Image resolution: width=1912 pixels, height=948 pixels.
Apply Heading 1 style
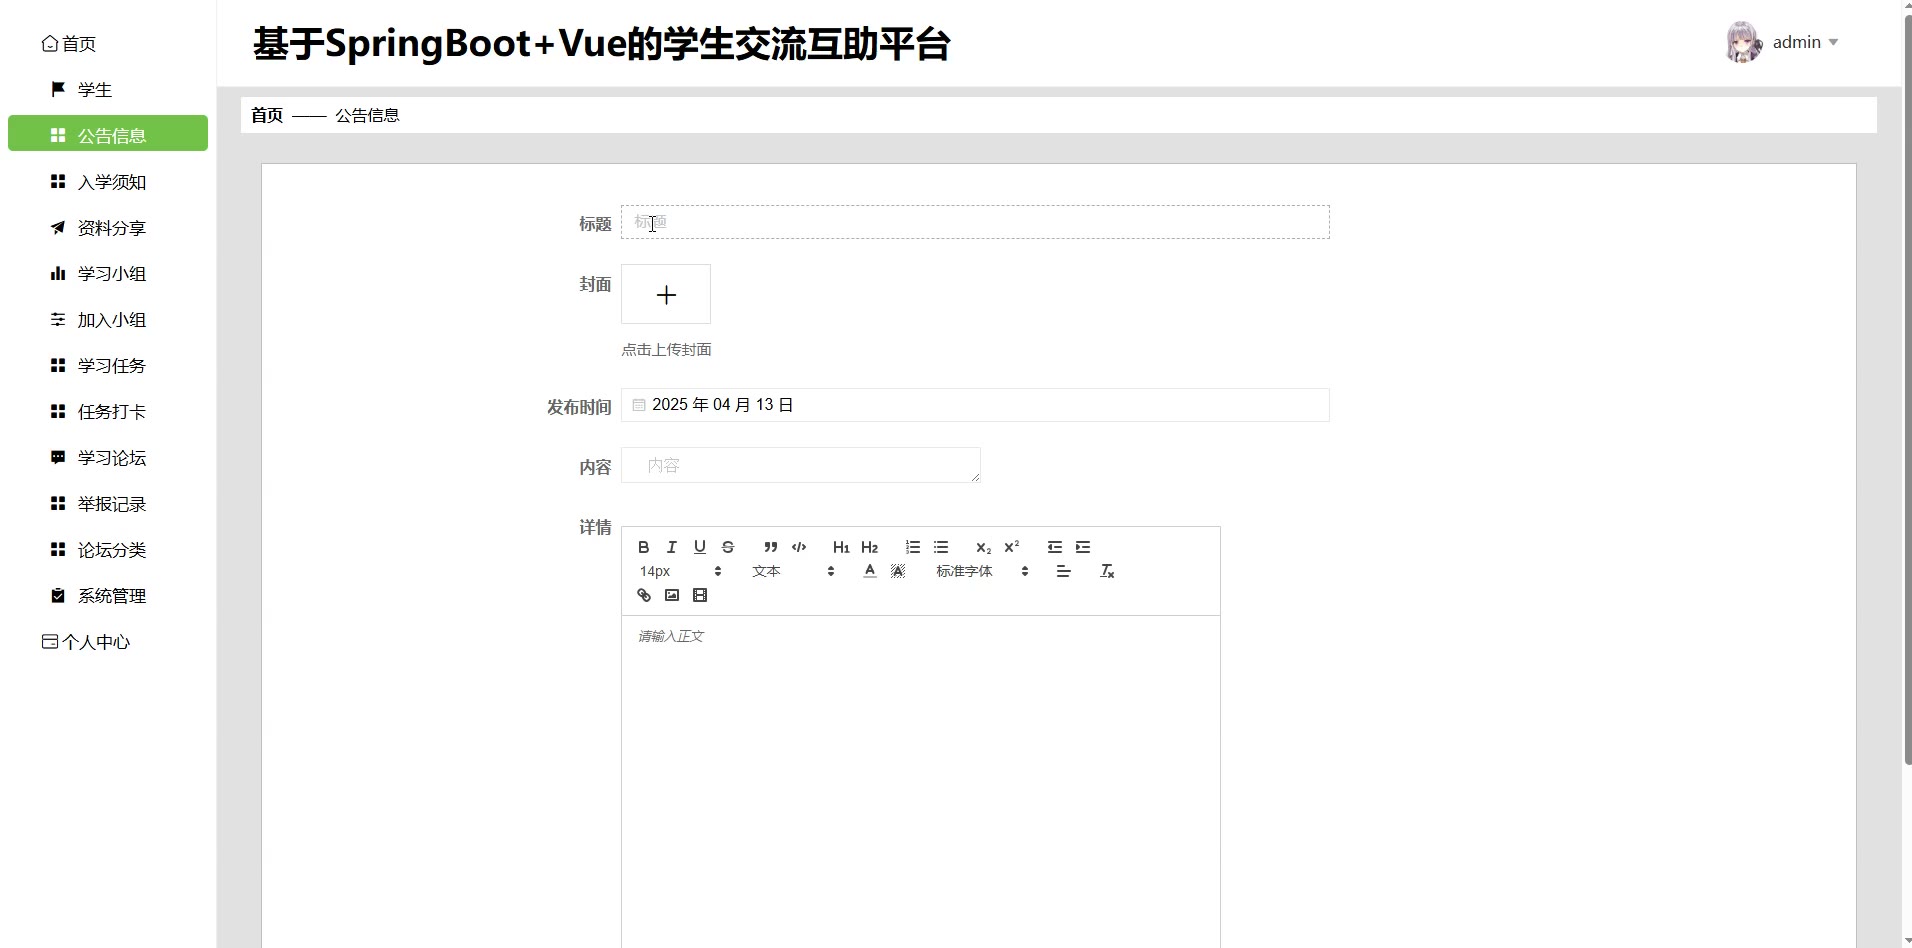coord(841,547)
